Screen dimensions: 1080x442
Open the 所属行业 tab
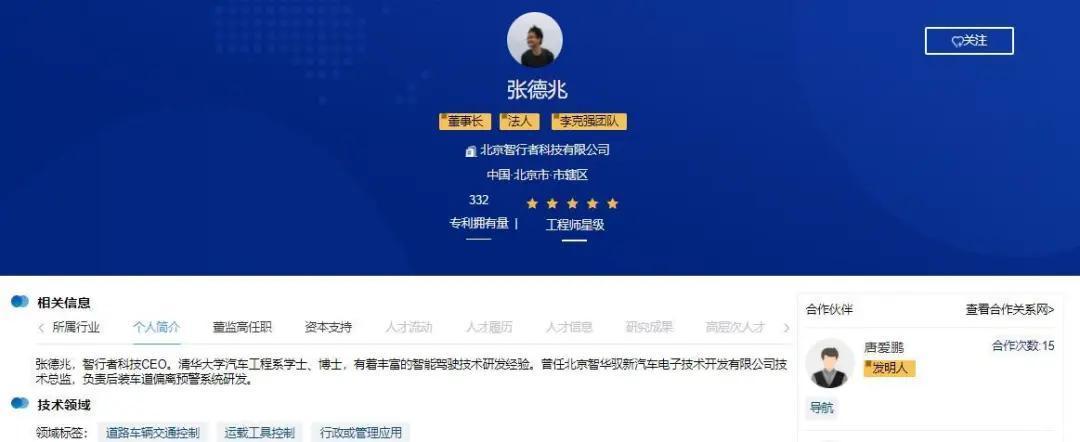[x=76, y=327]
